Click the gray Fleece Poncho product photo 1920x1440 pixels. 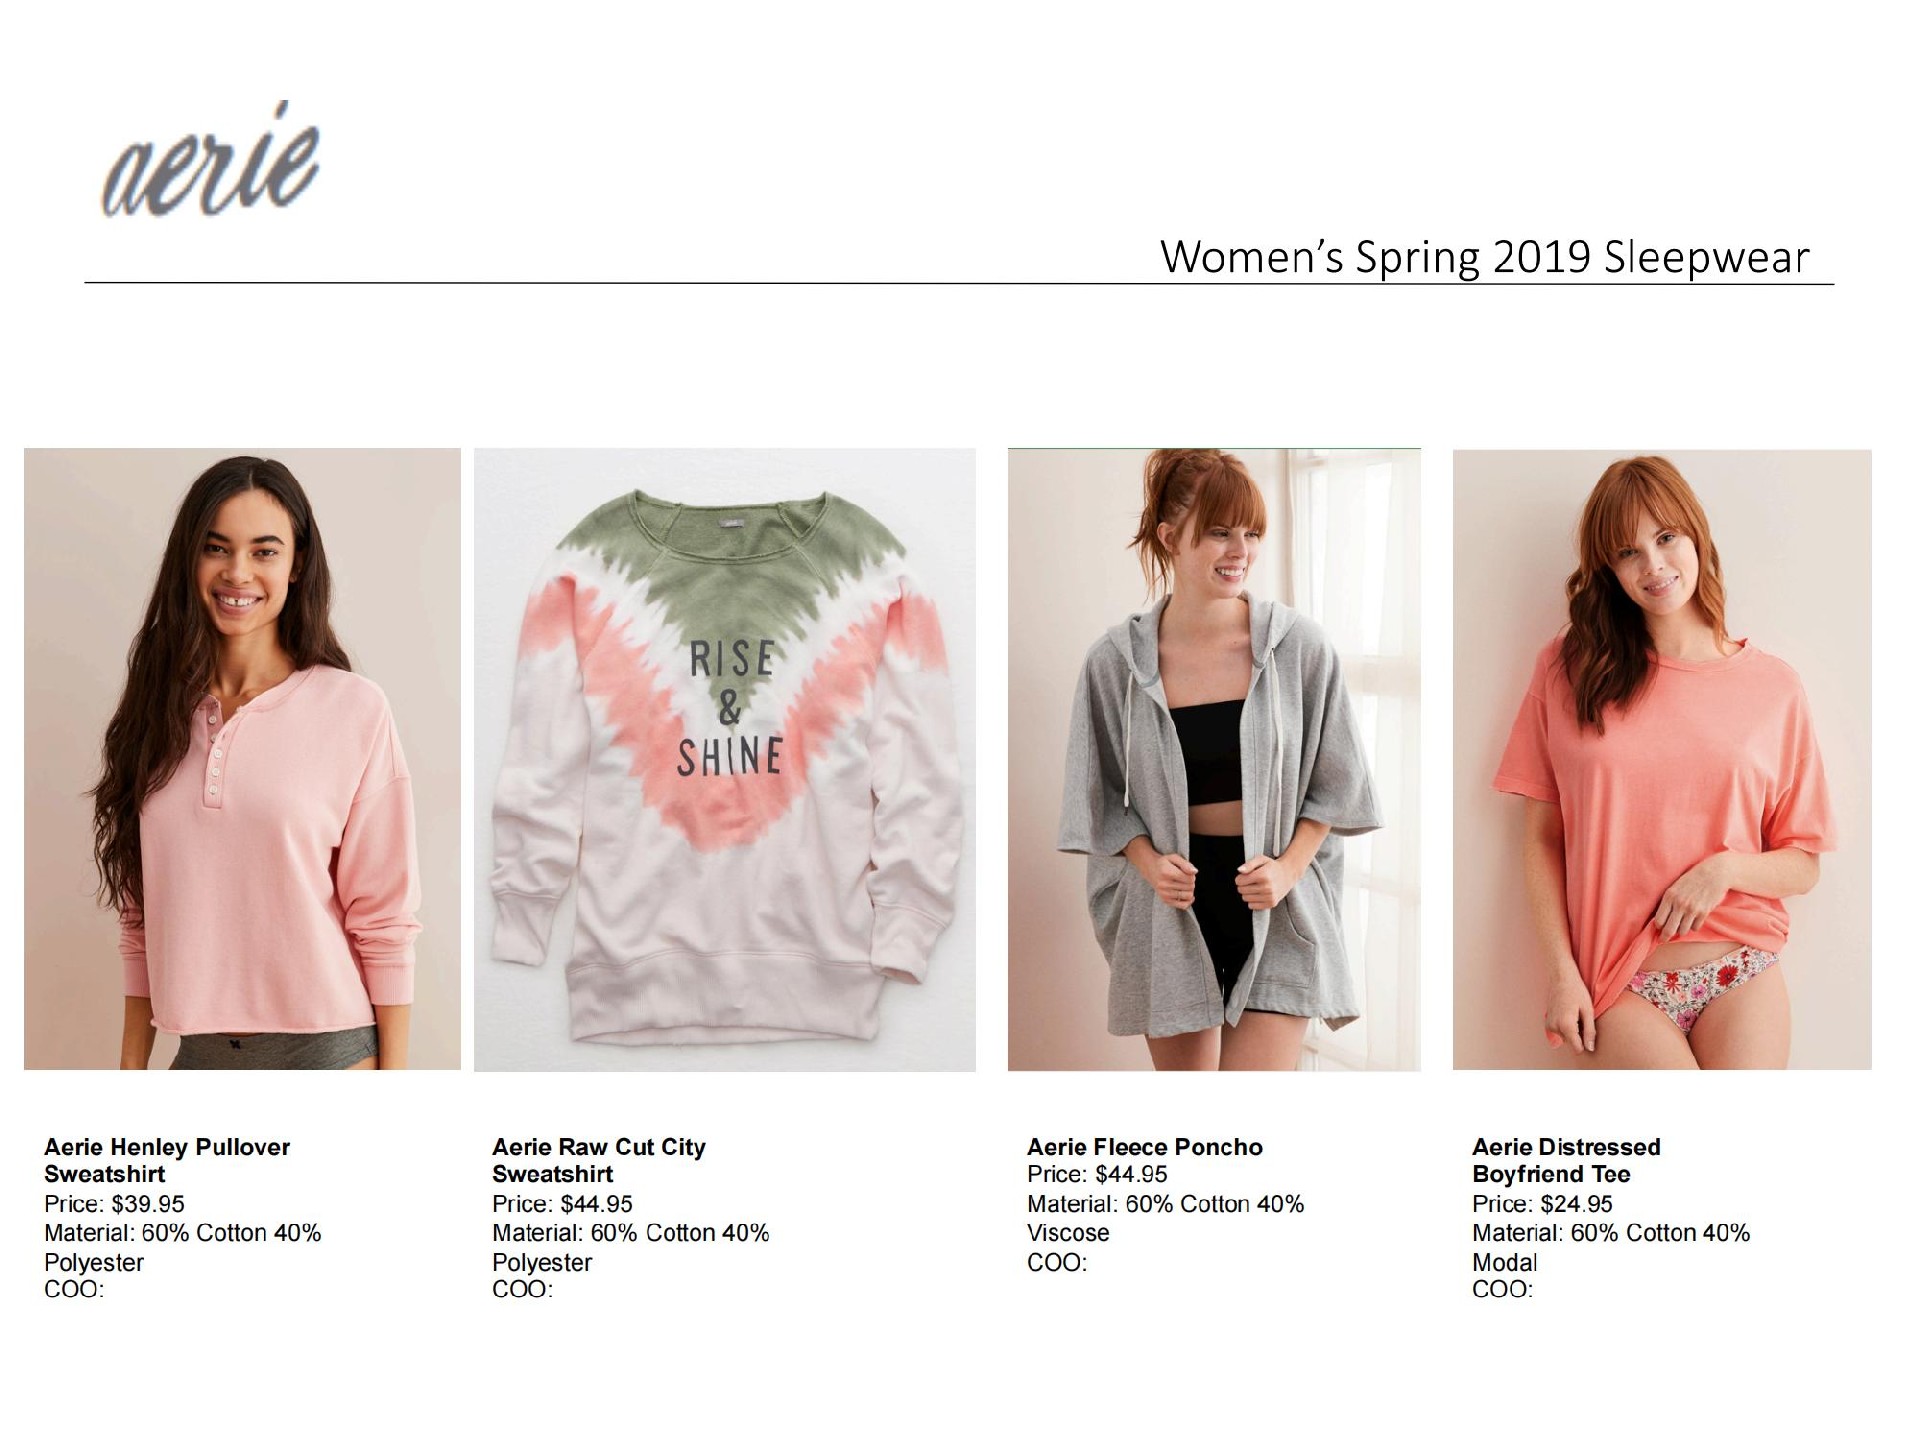1213,759
